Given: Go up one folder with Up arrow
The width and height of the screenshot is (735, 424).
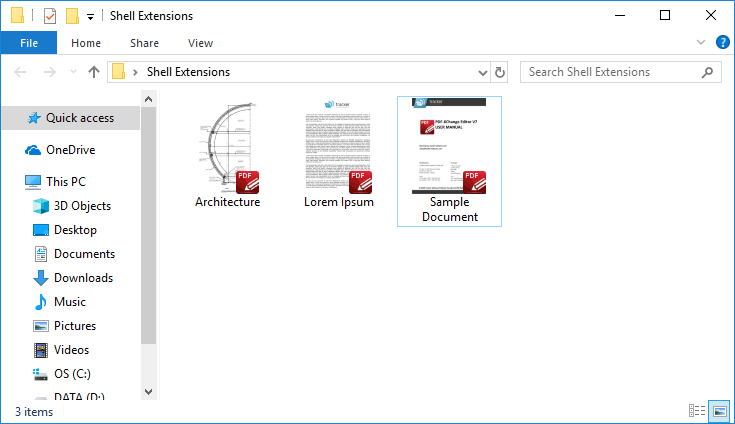Looking at the screenshot, I should [x=94, y=72].
